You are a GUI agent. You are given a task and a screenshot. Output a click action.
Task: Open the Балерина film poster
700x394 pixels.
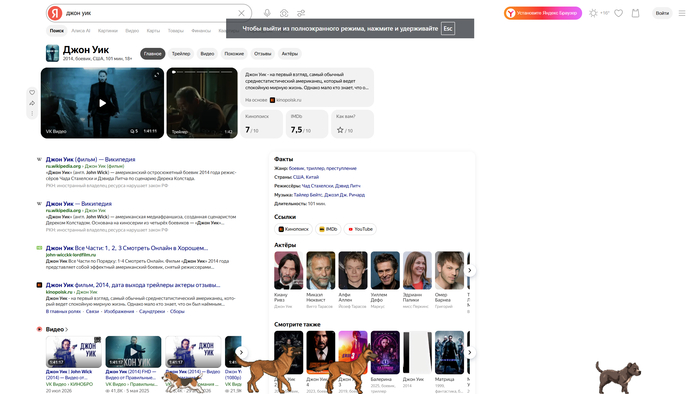385,352
